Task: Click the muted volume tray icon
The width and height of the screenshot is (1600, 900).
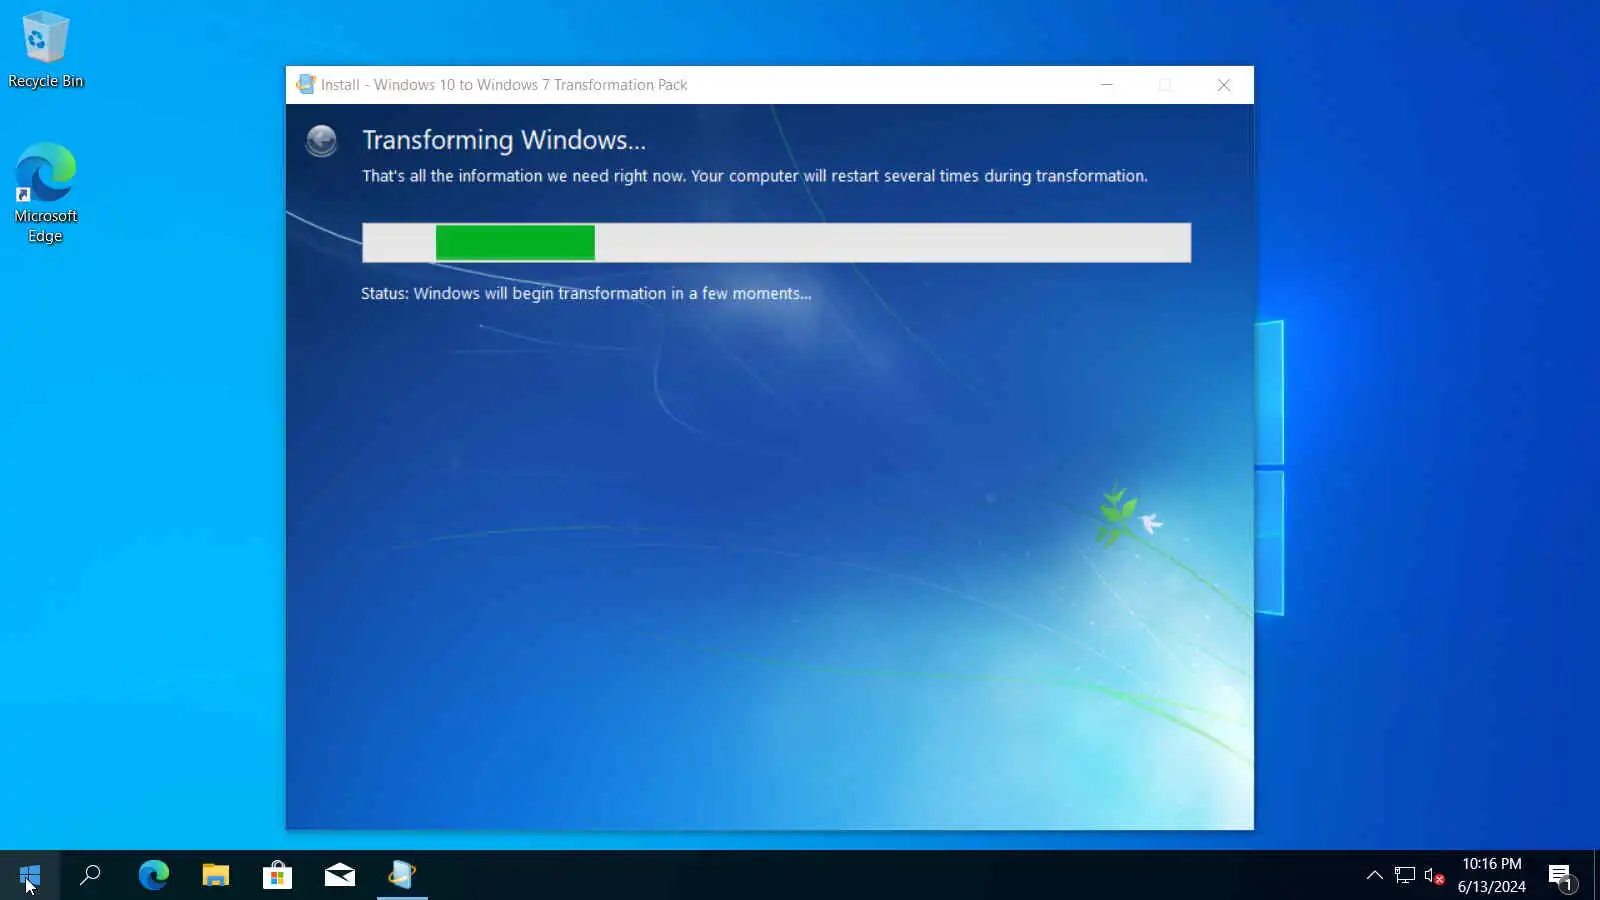Action: [x=1434, y=876]
